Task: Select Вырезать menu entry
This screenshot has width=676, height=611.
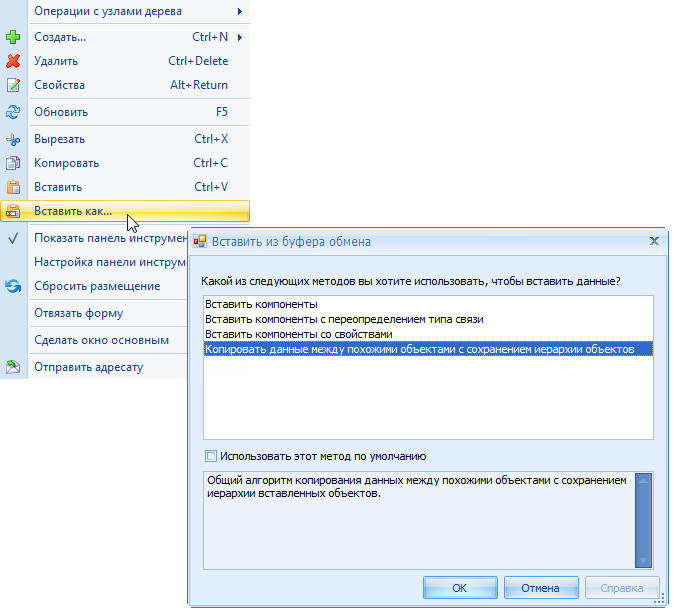Action: point(125,139)
